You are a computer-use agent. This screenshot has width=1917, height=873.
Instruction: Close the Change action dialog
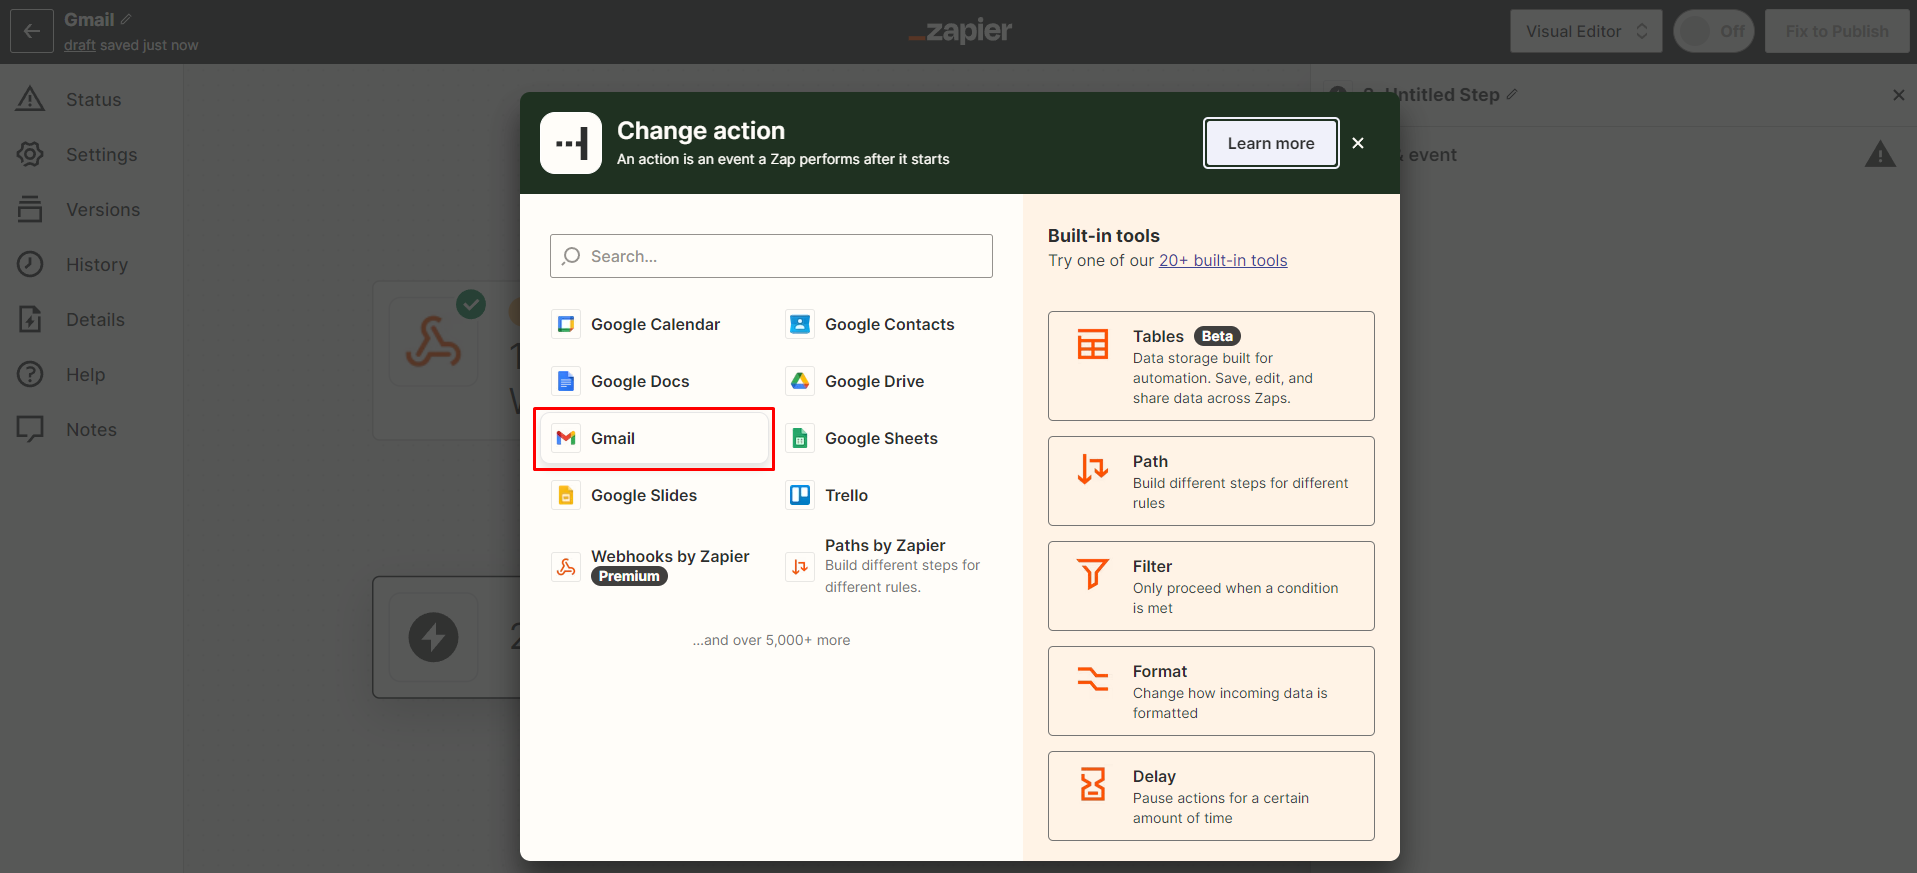(x=1358, y=143)
